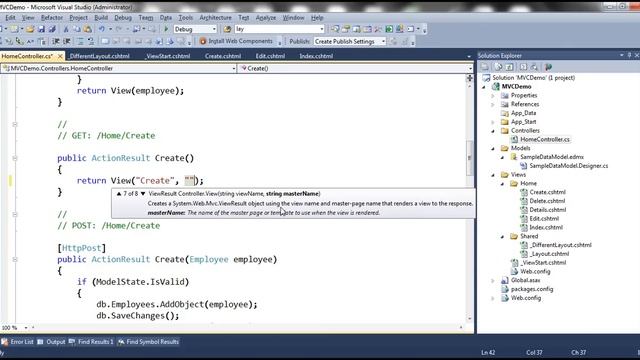Start debugging with the green play arrow

coord(166,29)
